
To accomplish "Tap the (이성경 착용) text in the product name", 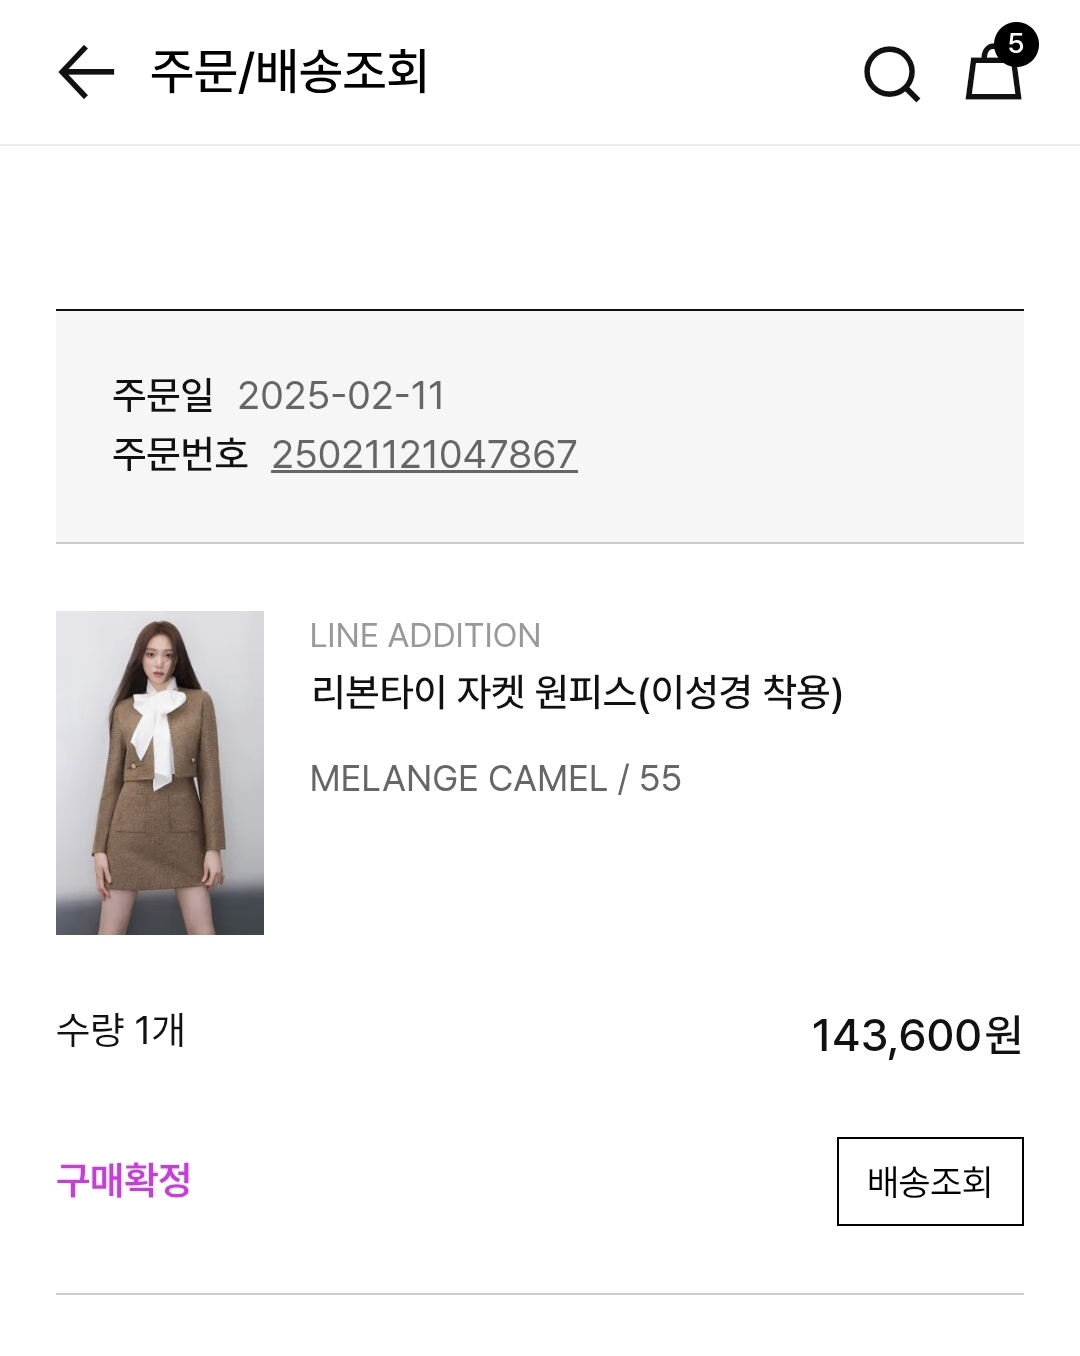I will tap(740, 692).
